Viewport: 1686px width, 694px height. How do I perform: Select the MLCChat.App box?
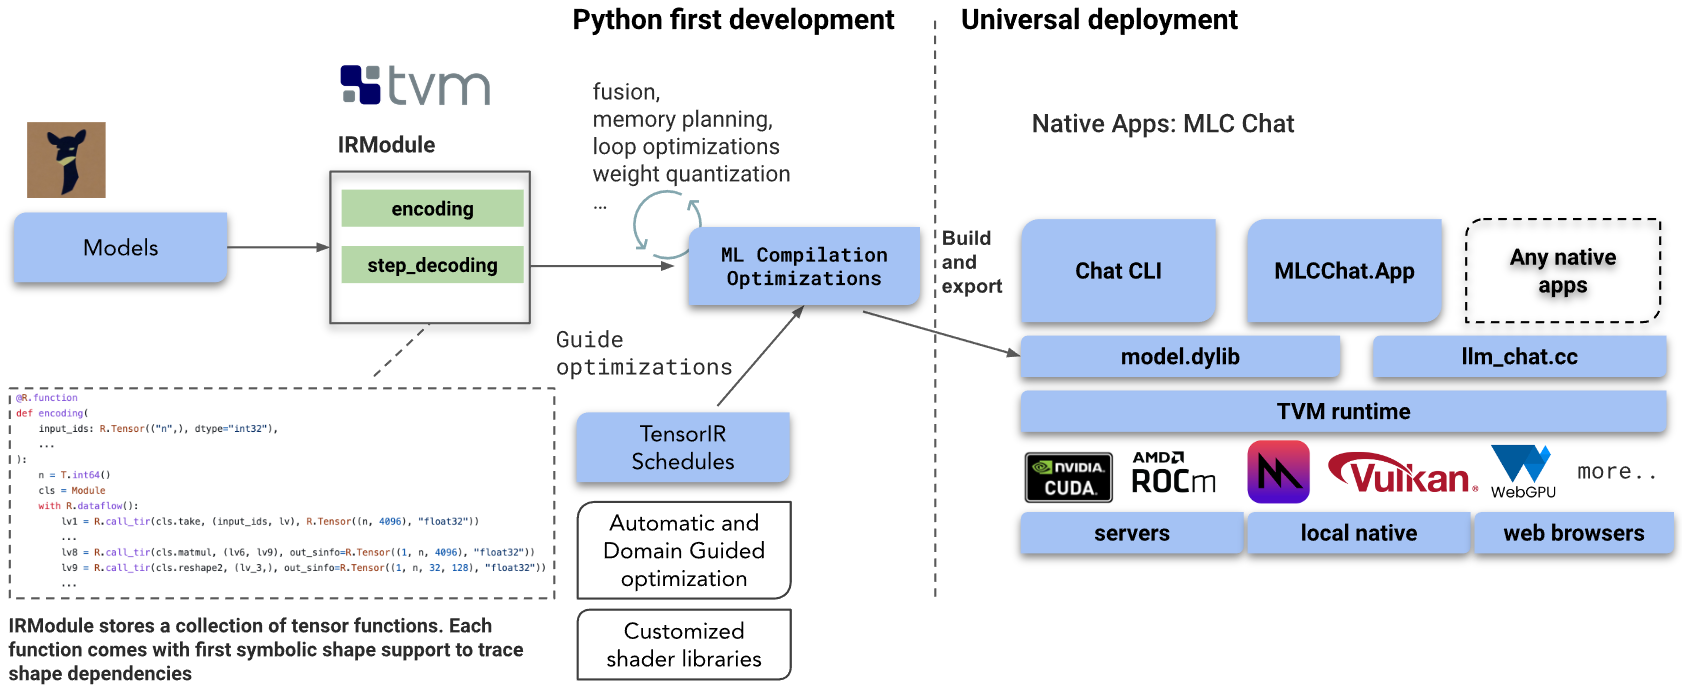[1344, 271]
